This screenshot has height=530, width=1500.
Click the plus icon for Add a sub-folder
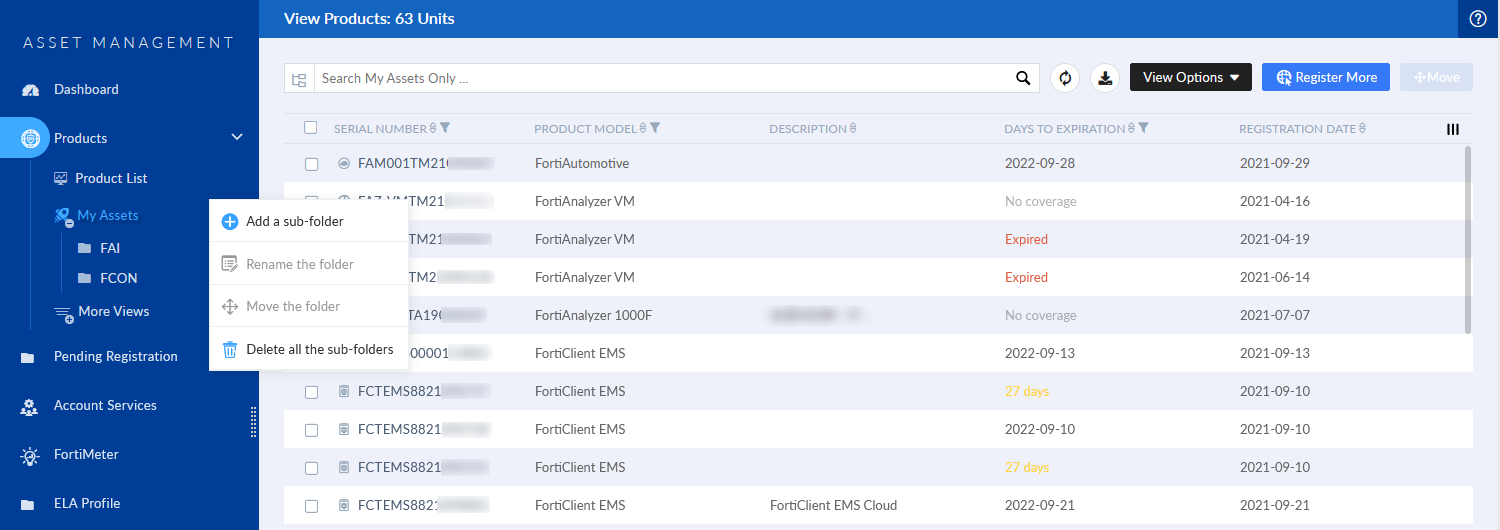pos(229,222)
